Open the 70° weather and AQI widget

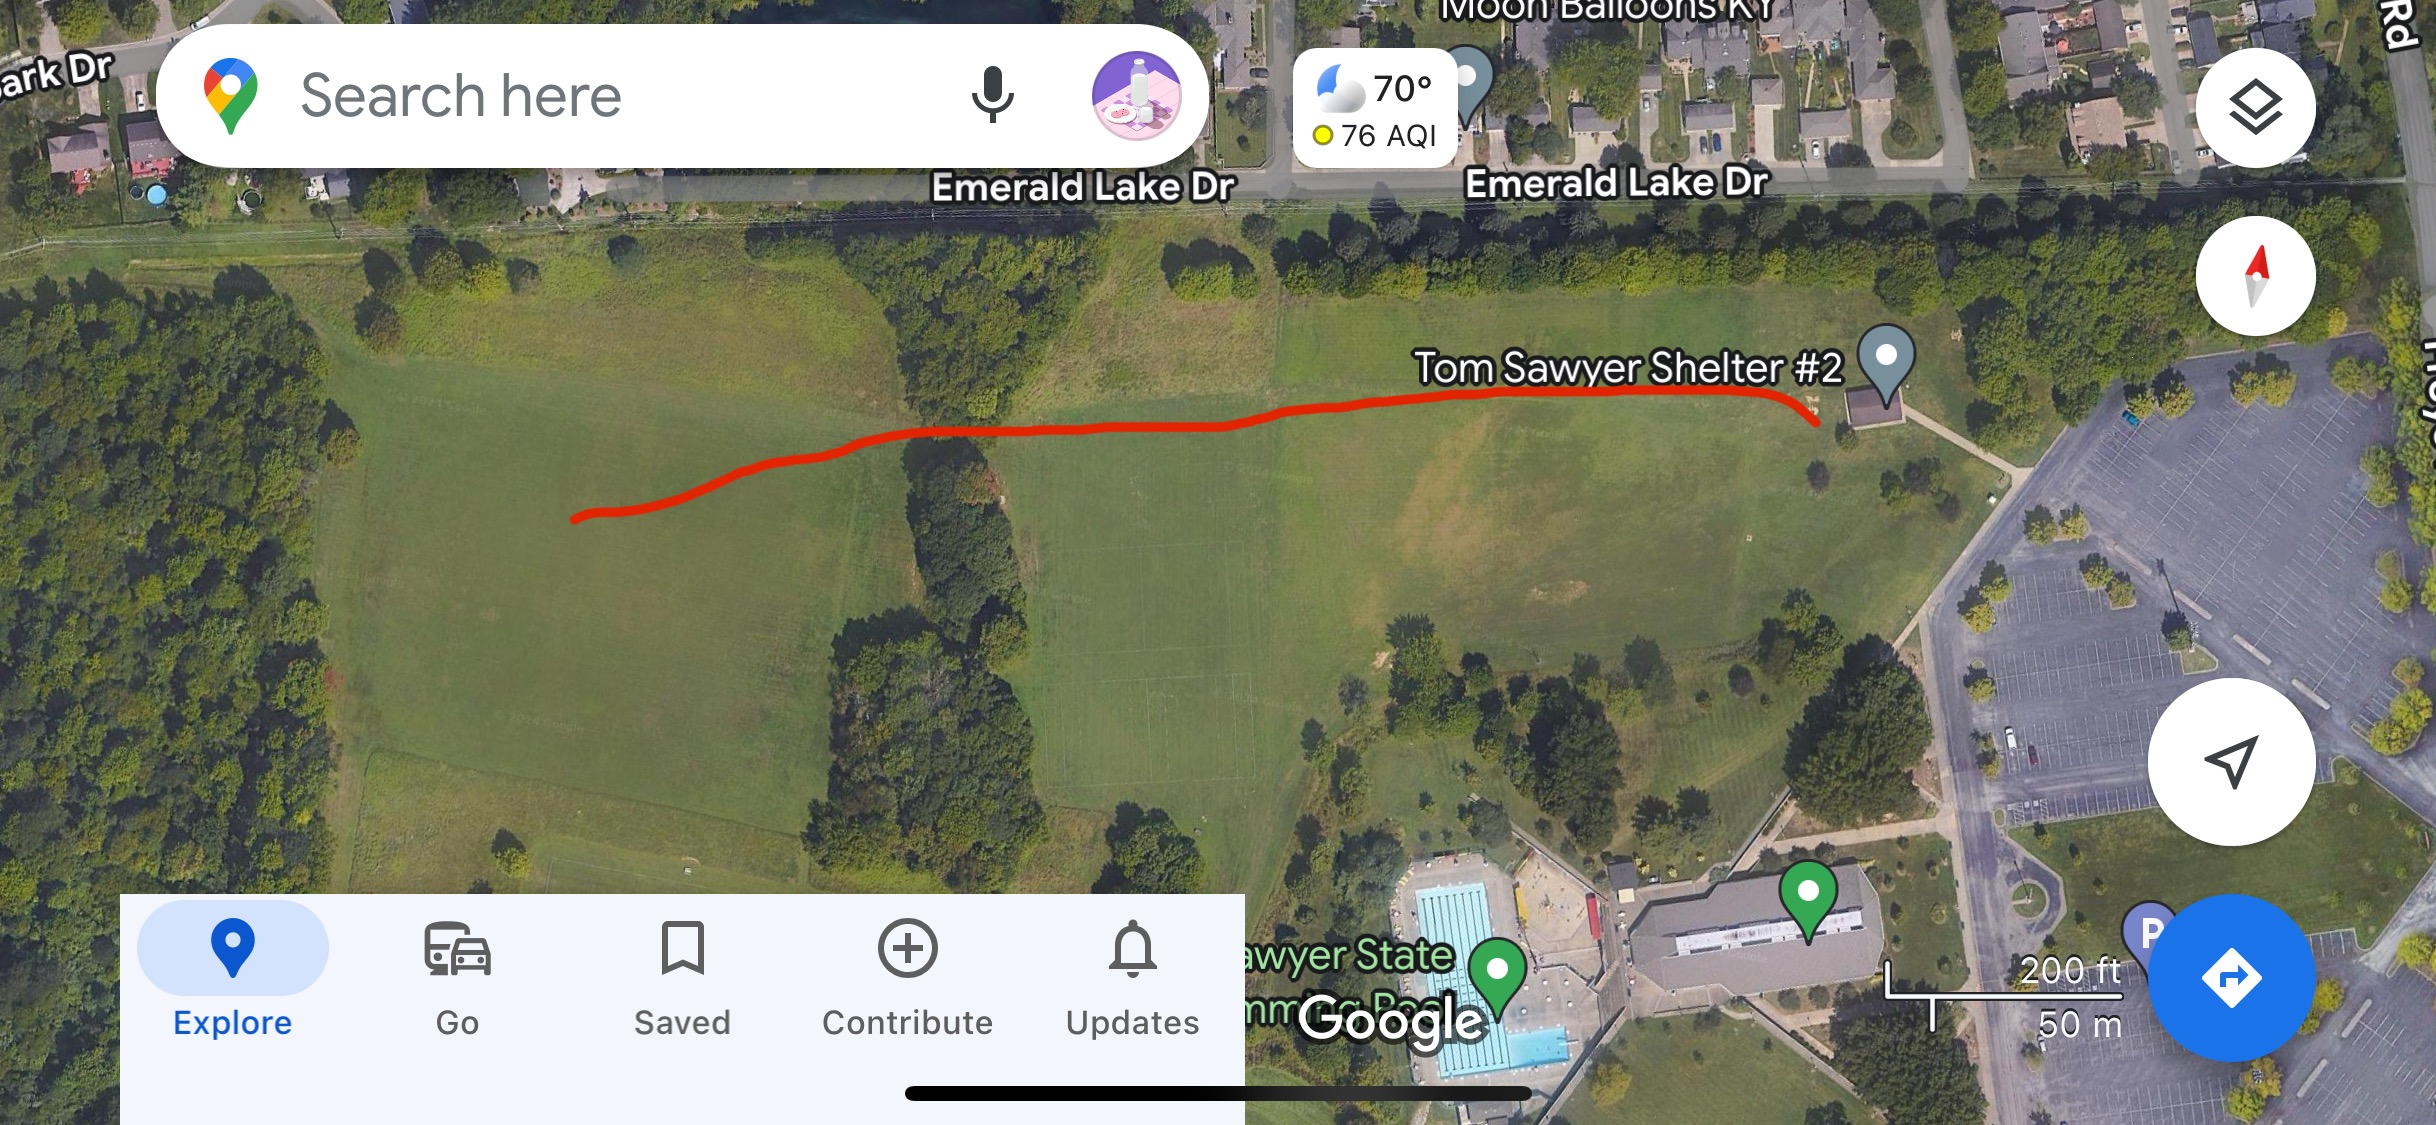click(1376, 108)
